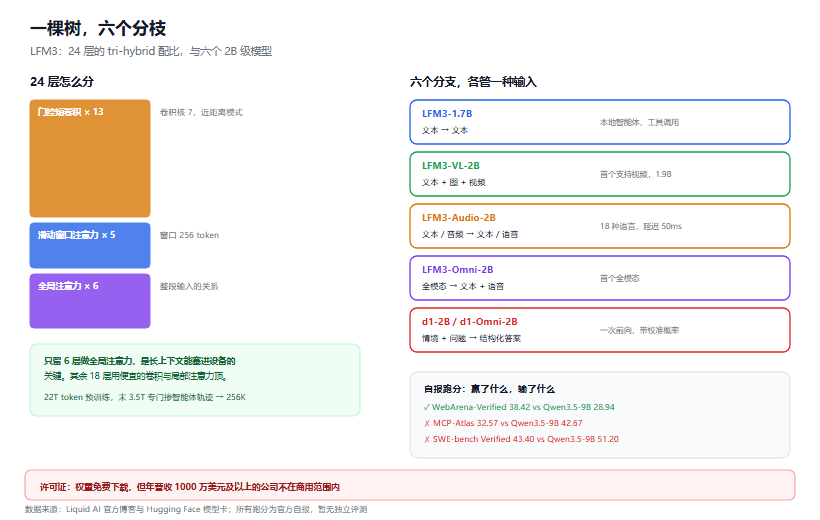Select the MCP-Atlas 32.57 benchmark line

click(503, 423)
